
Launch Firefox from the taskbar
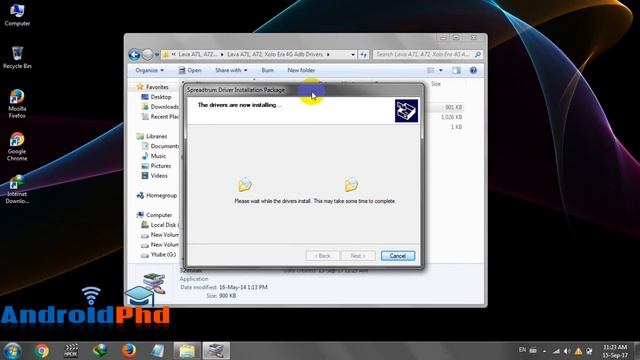coord(129,351)
